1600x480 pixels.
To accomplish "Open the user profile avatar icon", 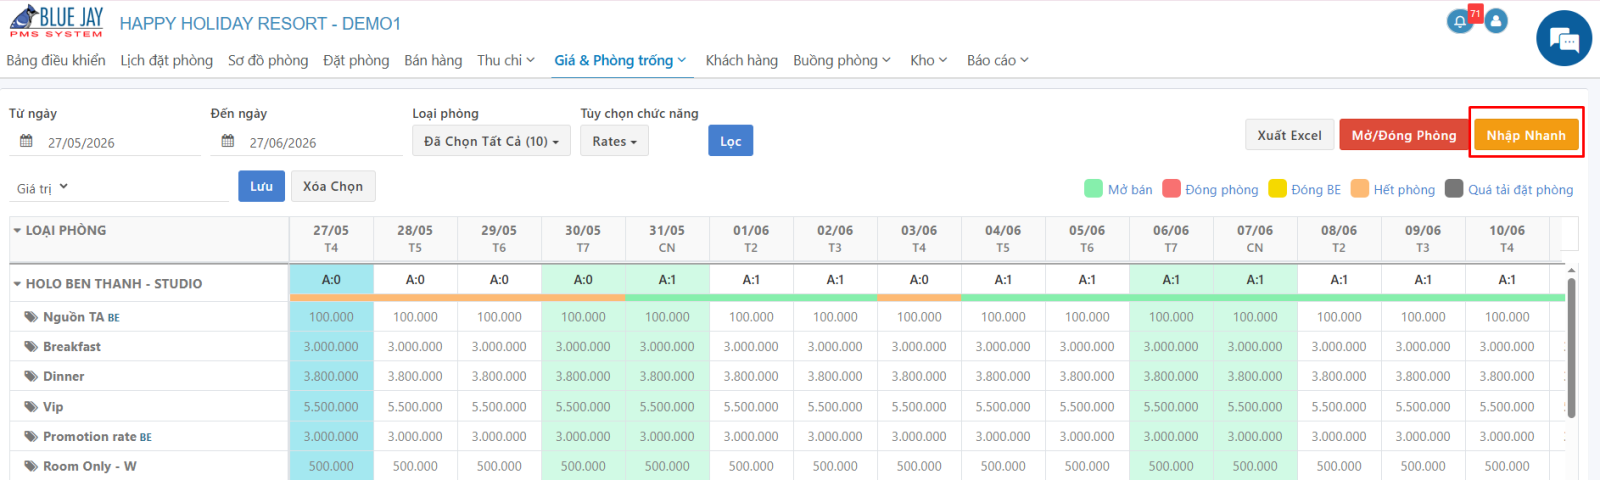I will pos(1496,21).
